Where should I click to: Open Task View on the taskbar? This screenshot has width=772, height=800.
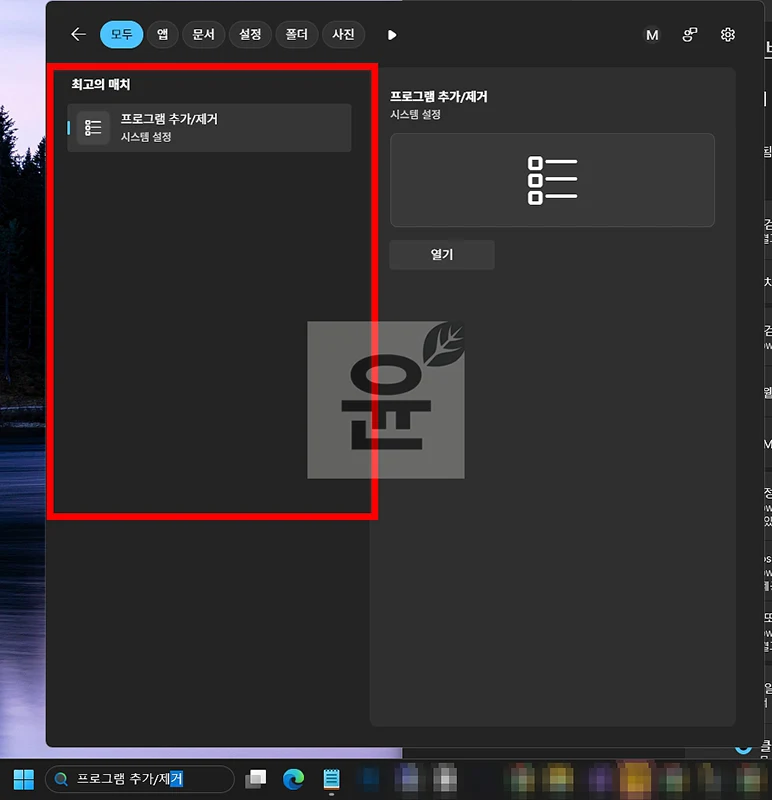[x=256, y=779]
